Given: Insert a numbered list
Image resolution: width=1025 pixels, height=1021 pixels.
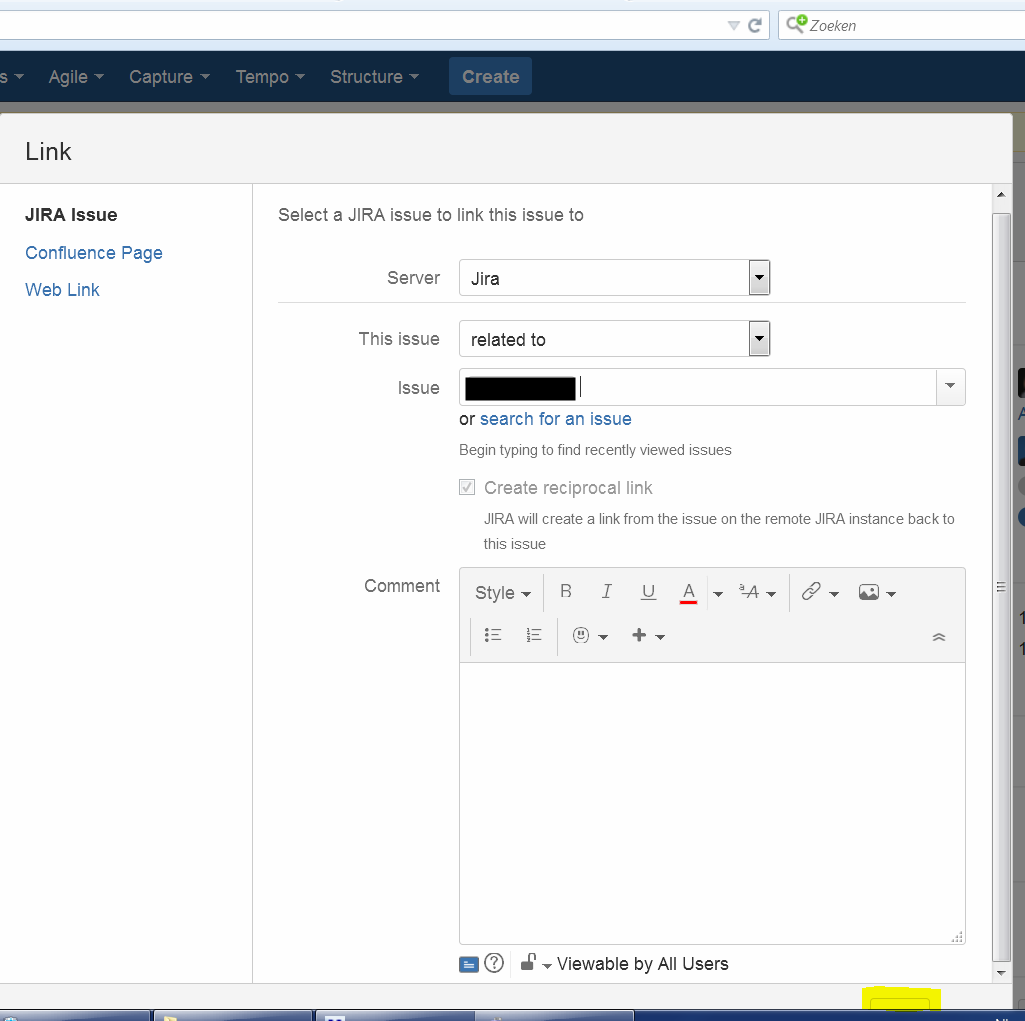Looking at the screenshot, I should (534, 635).
